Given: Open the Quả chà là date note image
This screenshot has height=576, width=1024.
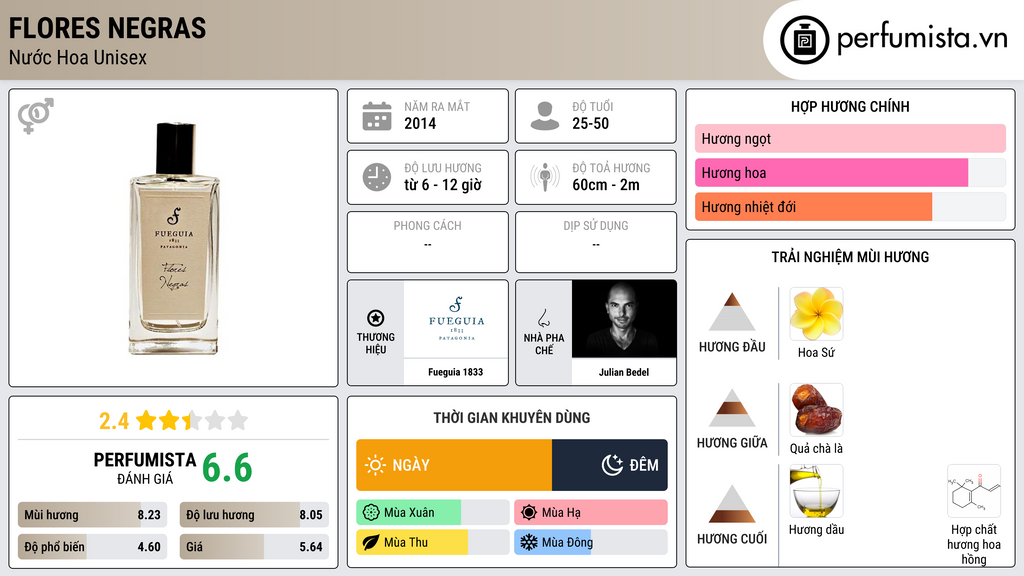Looking at the screenshot, I should pos(816,409).
